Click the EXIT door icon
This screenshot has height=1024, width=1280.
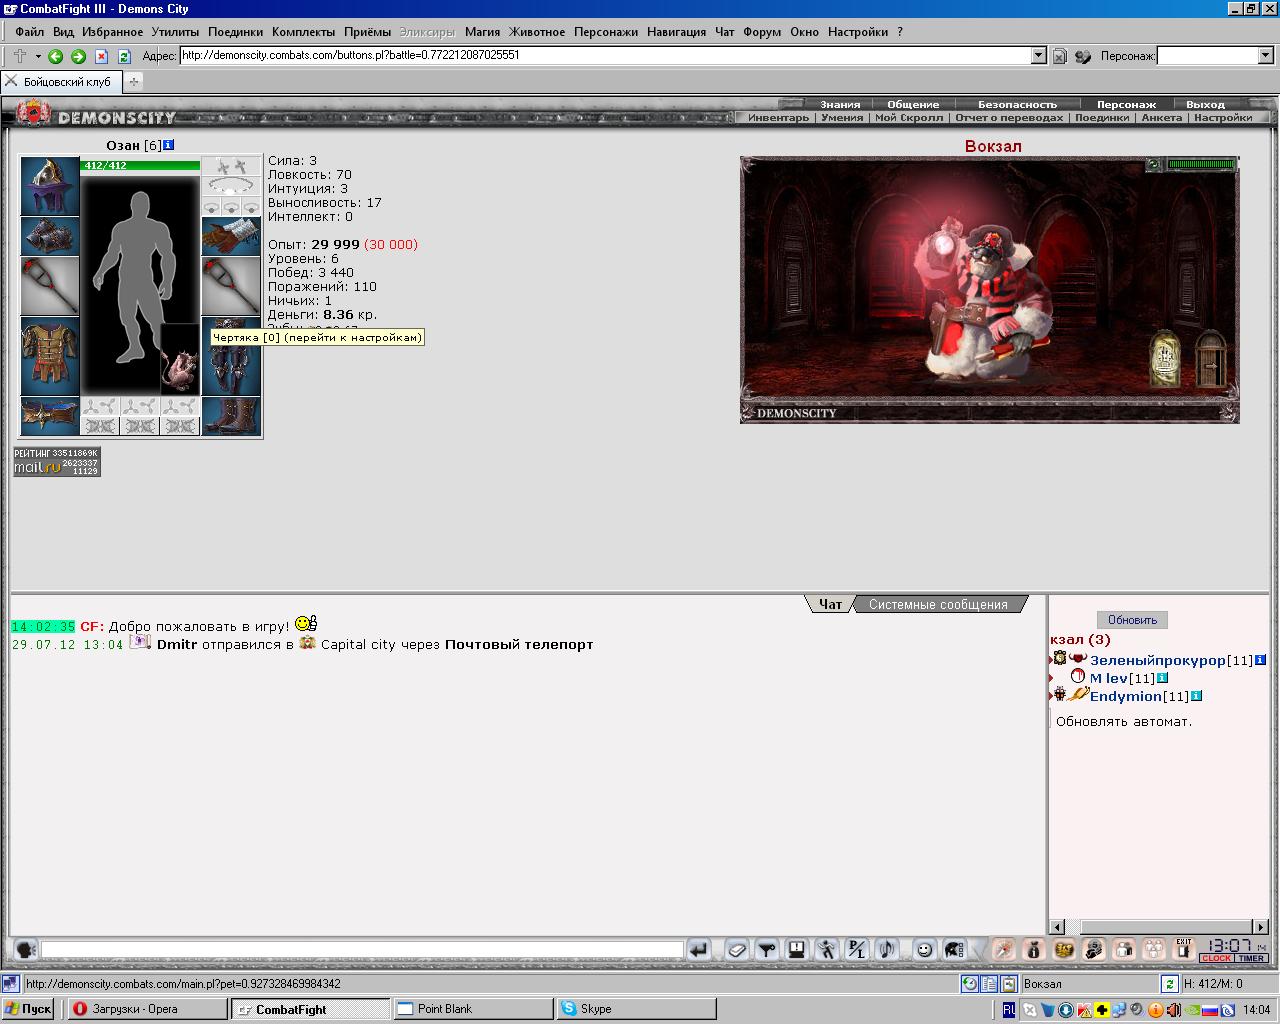click(1184, 948)
